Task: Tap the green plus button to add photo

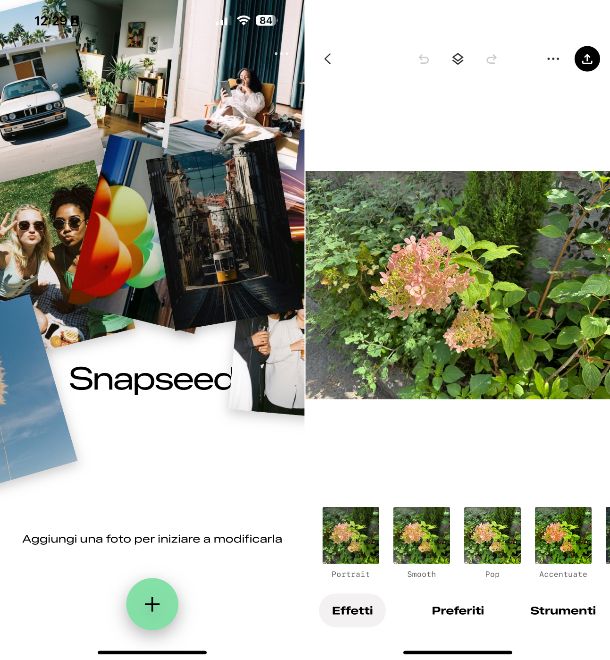Action: click(x=152, y=604)
